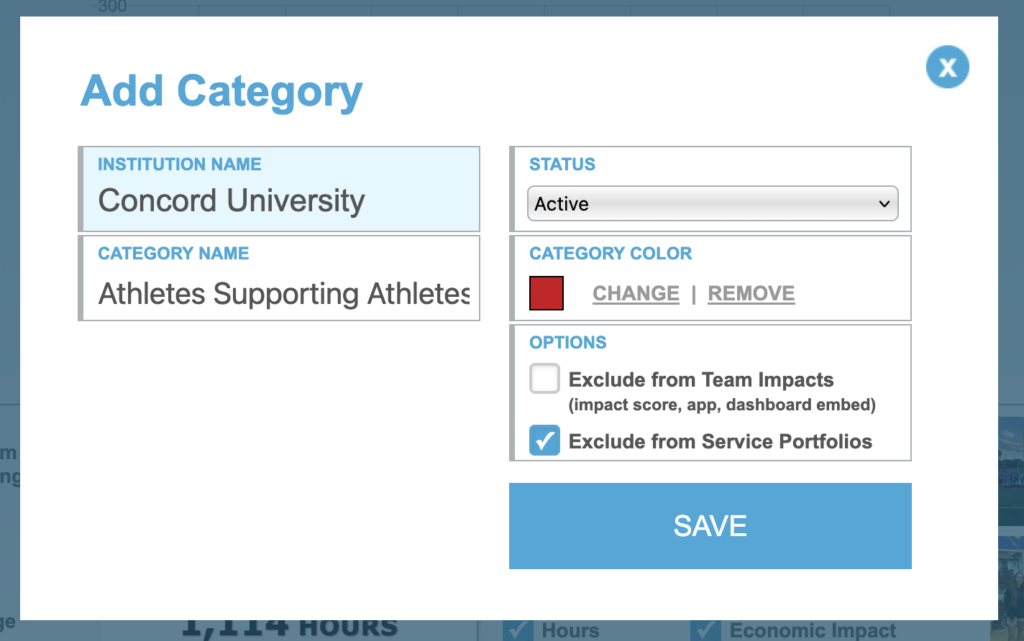This screenshot has height=641, width=1024.
Task: Click the red category color swatch
Action: (546, 293)
